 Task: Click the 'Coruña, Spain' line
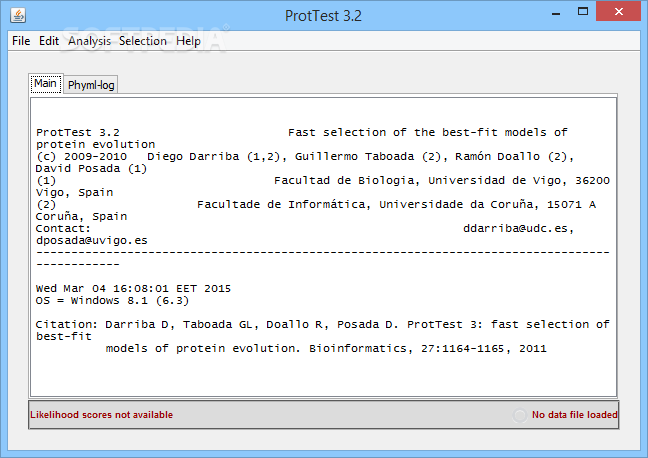pos(81,217)
